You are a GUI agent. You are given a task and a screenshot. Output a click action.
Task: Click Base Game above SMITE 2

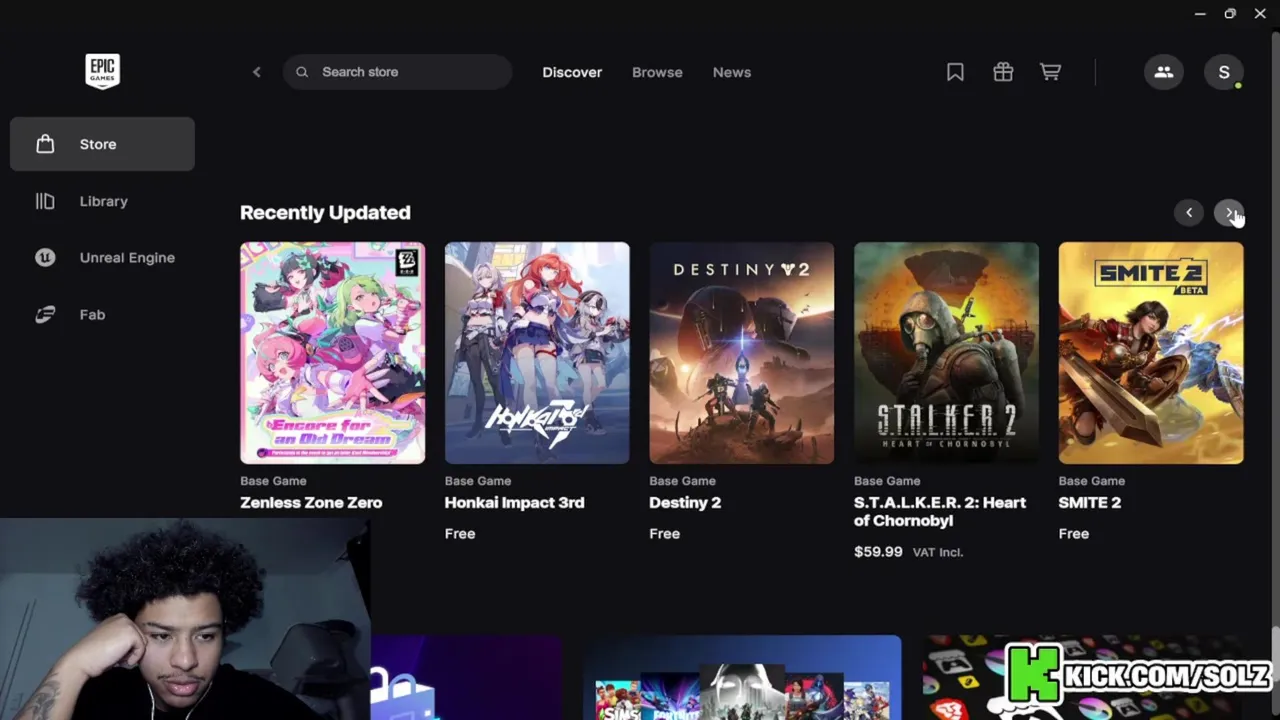point(1092,481)
